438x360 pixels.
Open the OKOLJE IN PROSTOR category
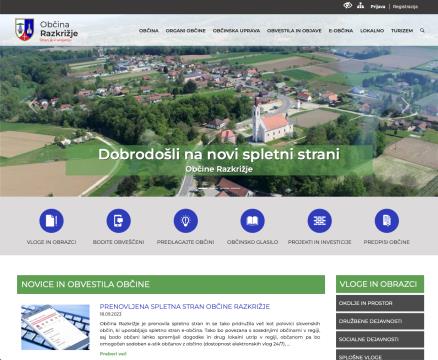380,303
